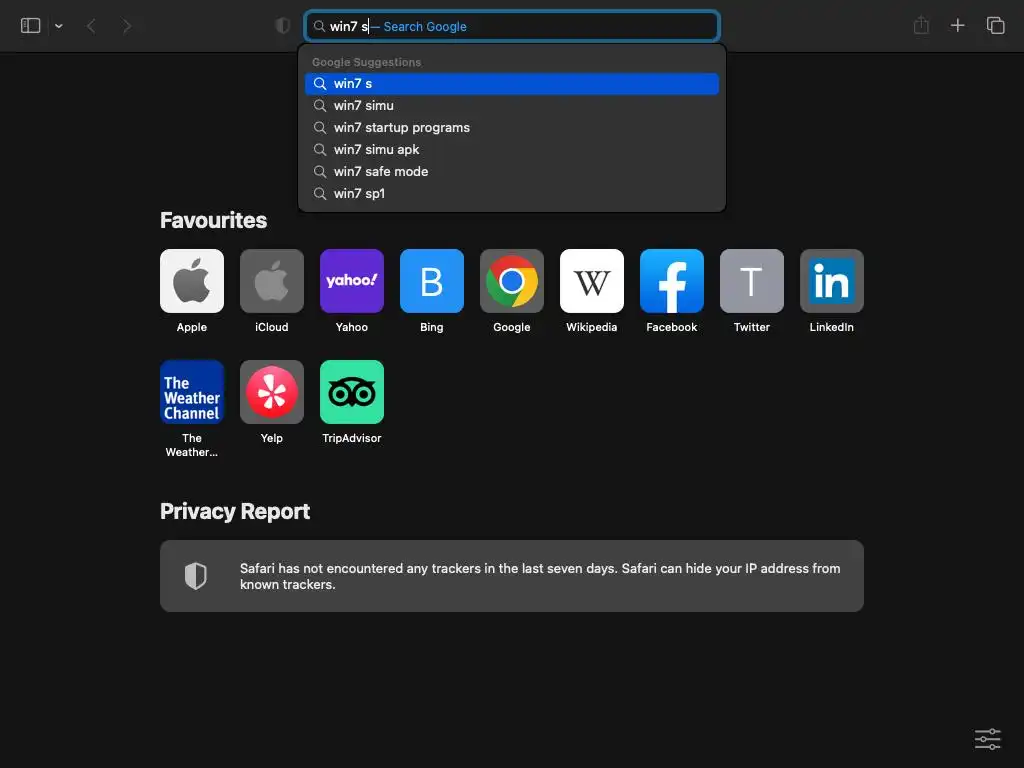The height and width of the screenshot is (768, 1024).
Task: Open the Apple favourite
Action: (192, 281)
